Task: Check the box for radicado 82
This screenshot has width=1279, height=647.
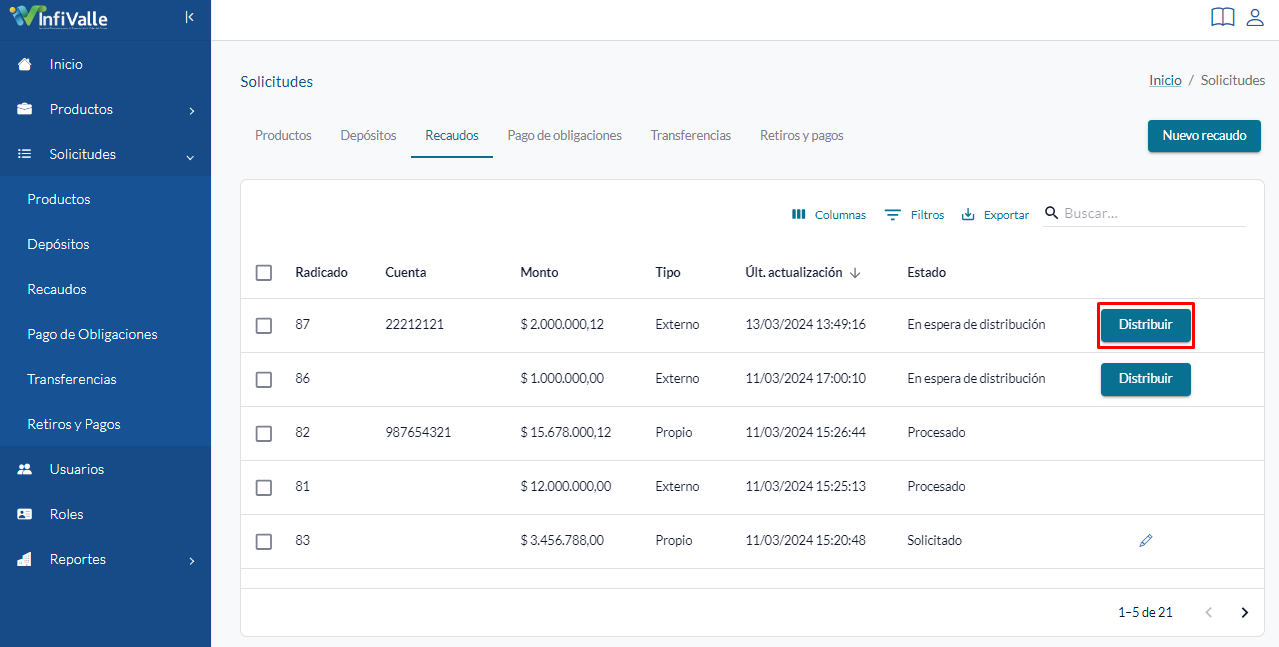Action: click(264, 433)
